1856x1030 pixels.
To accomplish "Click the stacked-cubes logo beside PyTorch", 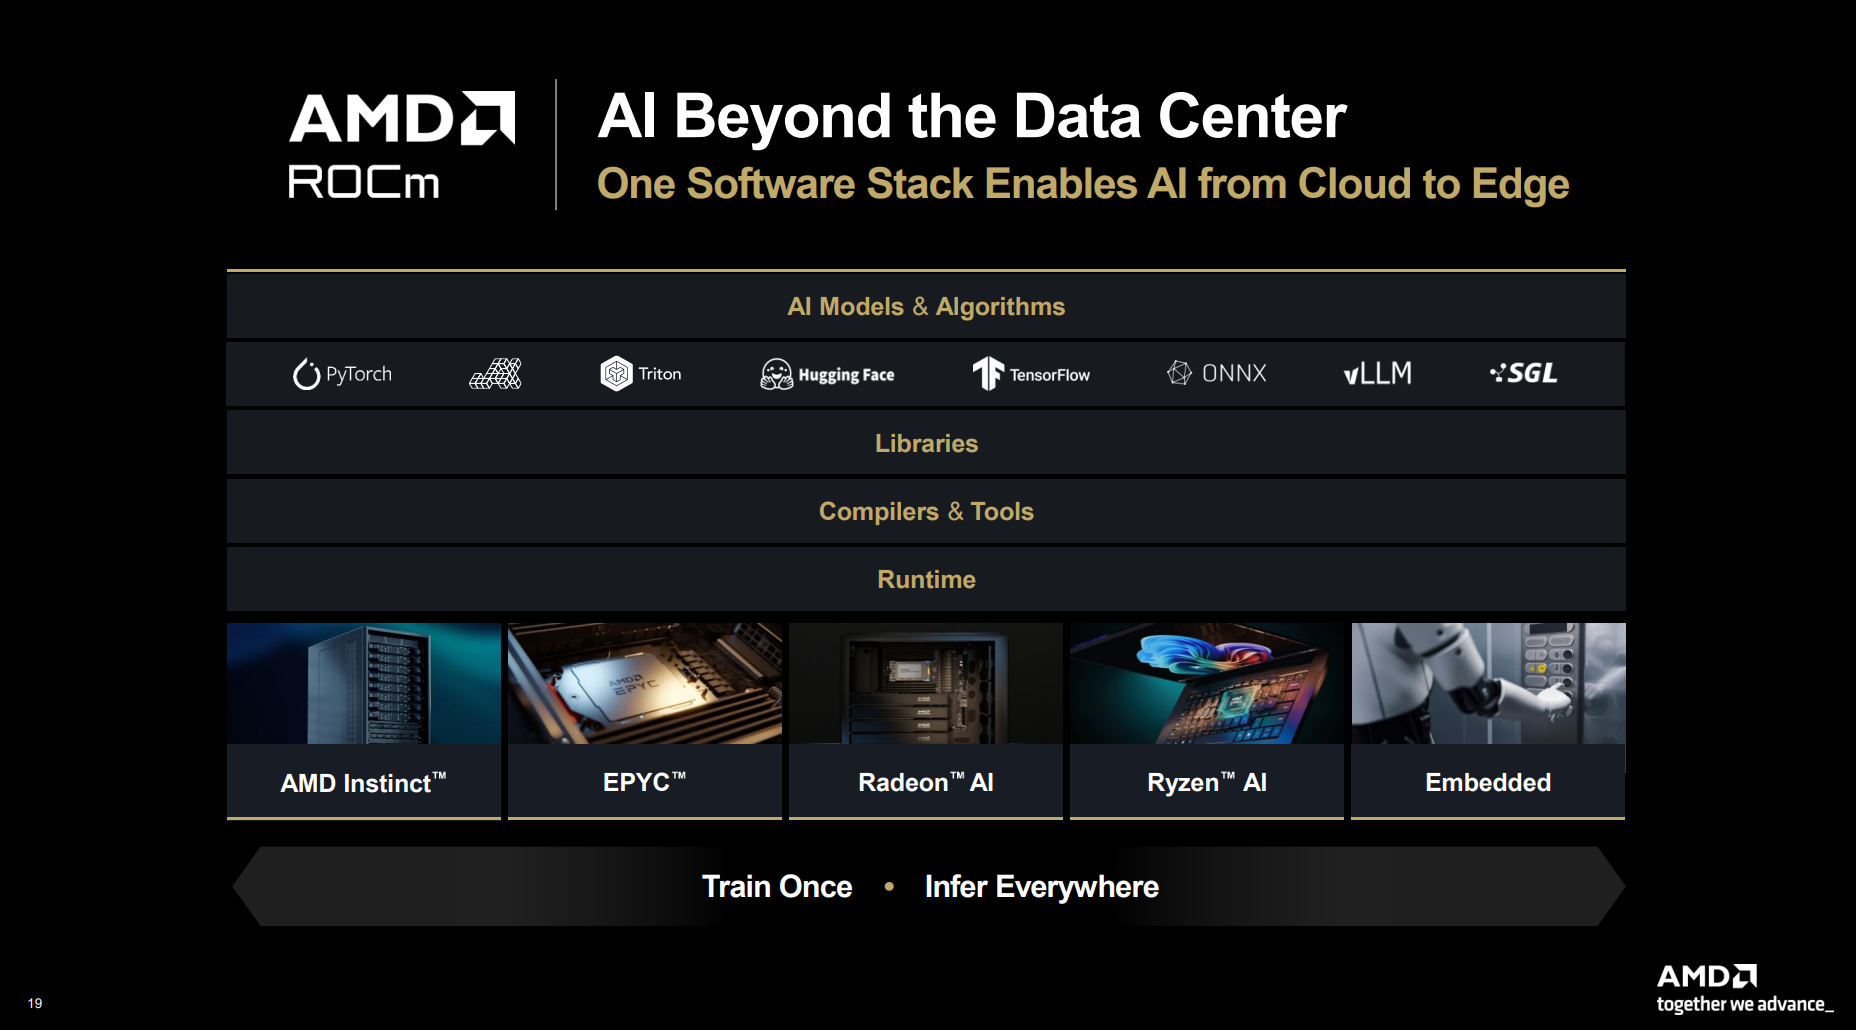I will click(x=496, y=374).
